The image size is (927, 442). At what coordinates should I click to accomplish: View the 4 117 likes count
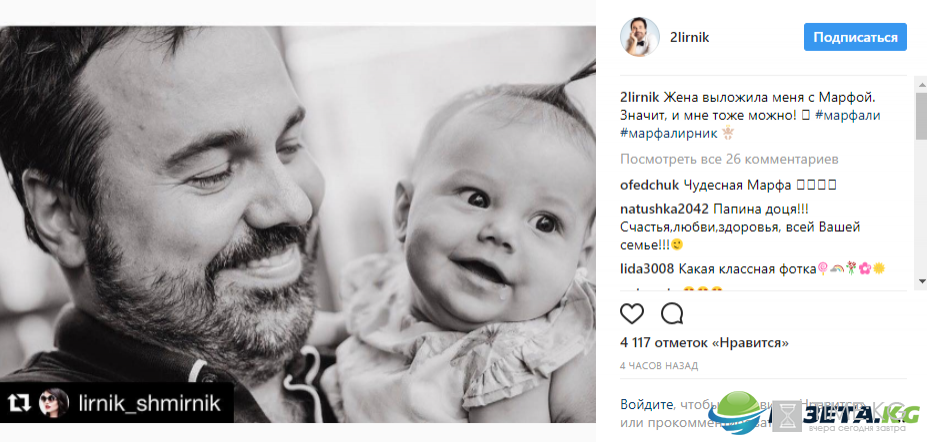click(704, 343)
